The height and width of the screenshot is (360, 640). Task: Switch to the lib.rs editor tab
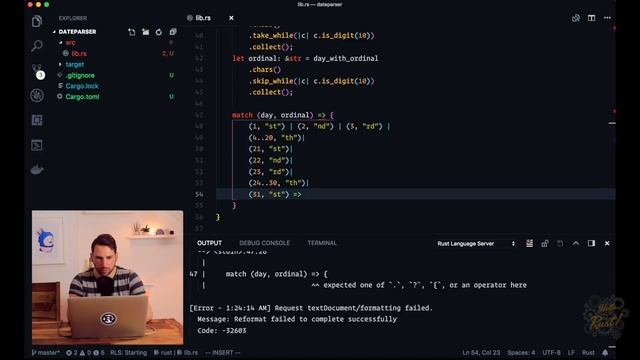[203, 18]
